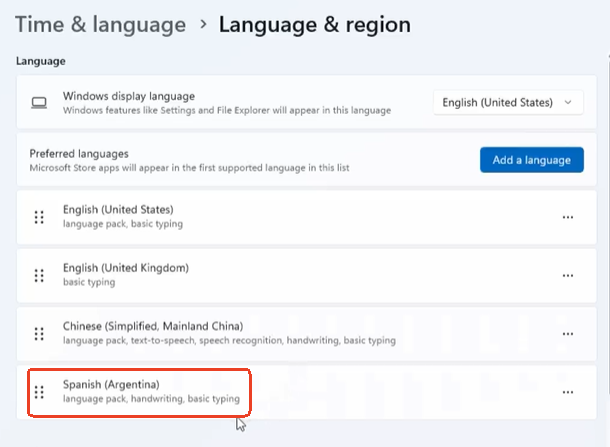Image resolution: width=610 pixels, height=447 pixels.
Task: Click the Preferred languages label text
Action: pyautogui.click(x=95, y=154)
